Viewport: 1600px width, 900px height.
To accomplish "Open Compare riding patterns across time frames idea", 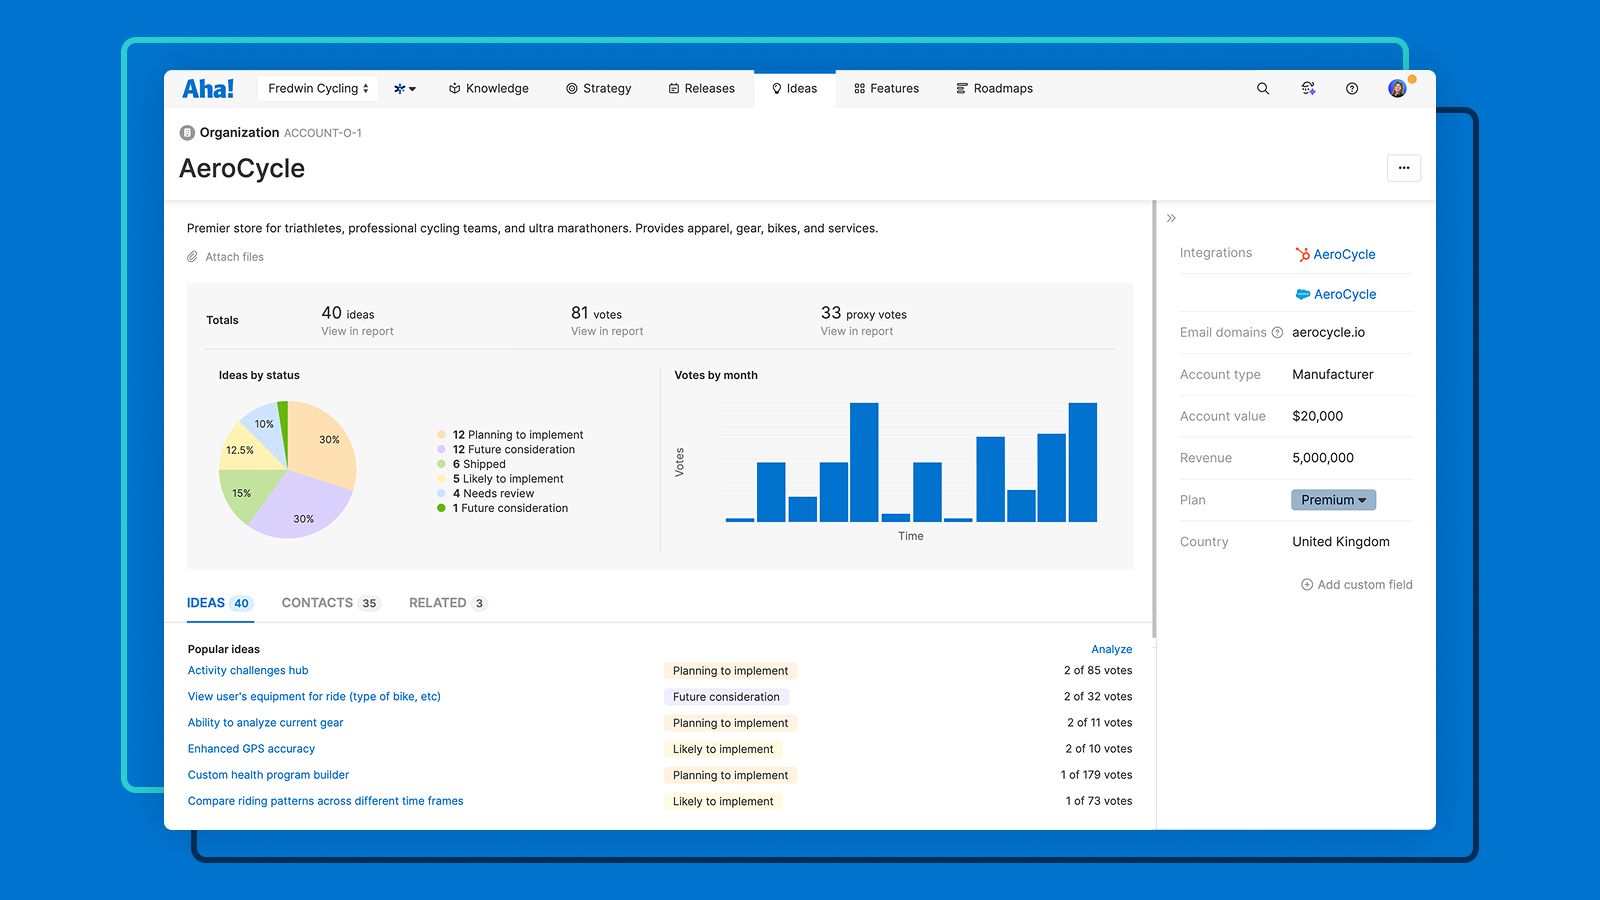I will point(326,801).
